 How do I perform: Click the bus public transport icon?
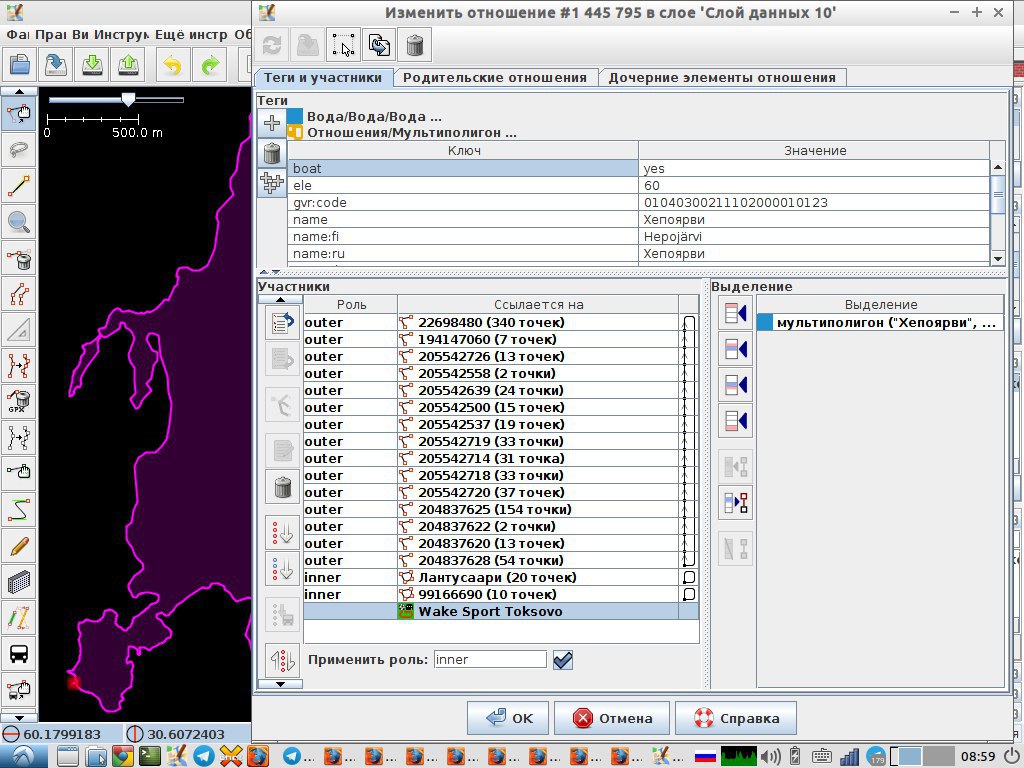click(x=19, y=653)
